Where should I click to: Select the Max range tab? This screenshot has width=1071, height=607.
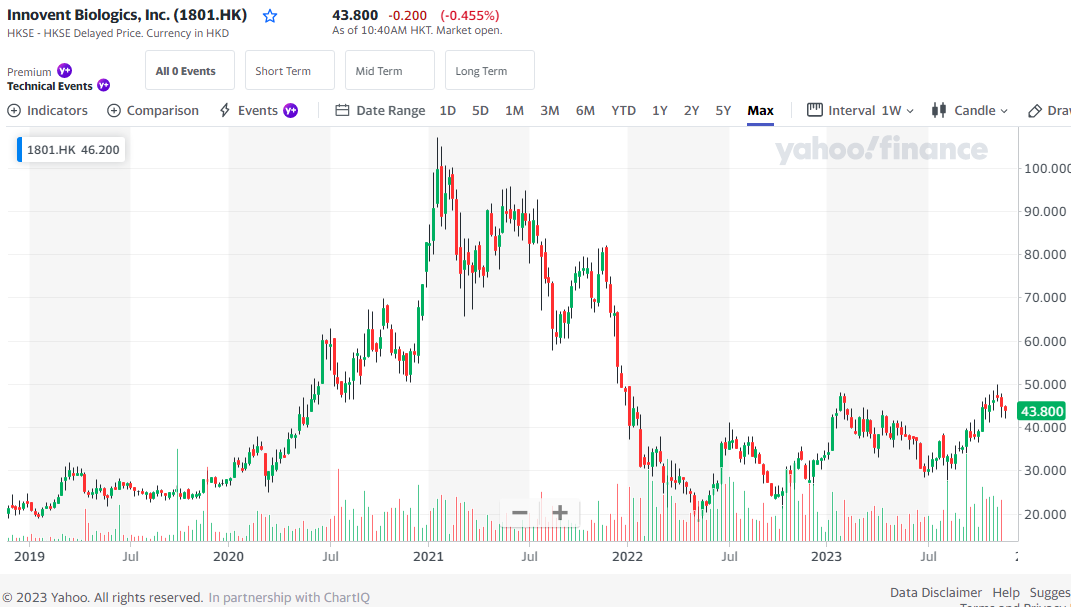[x=760, y=111]
